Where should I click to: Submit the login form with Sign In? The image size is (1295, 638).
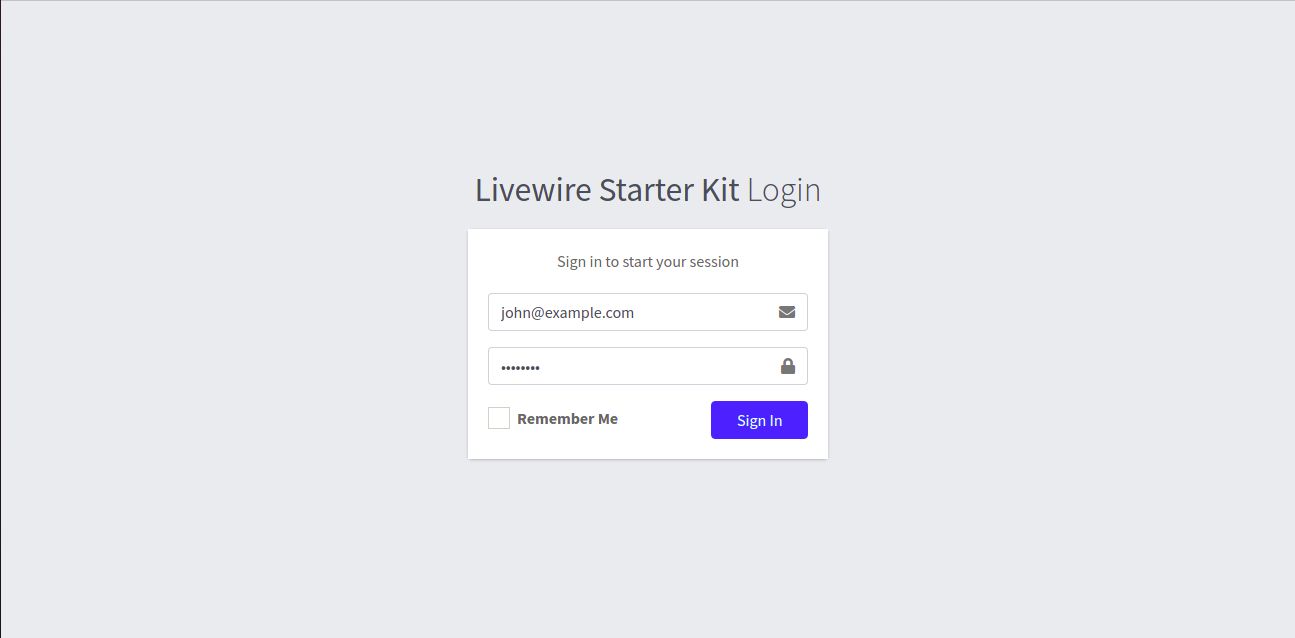click(759, 420)
